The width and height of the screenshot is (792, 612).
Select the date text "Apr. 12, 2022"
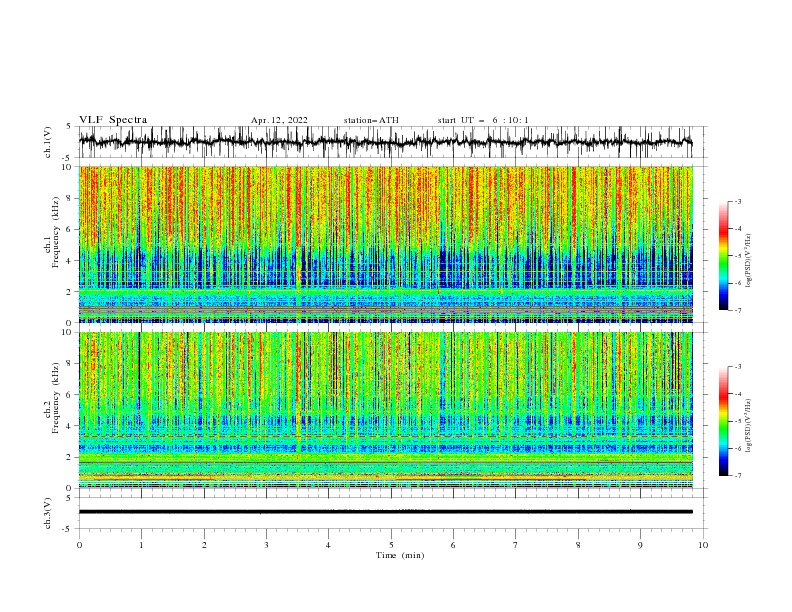click(279, 120)
